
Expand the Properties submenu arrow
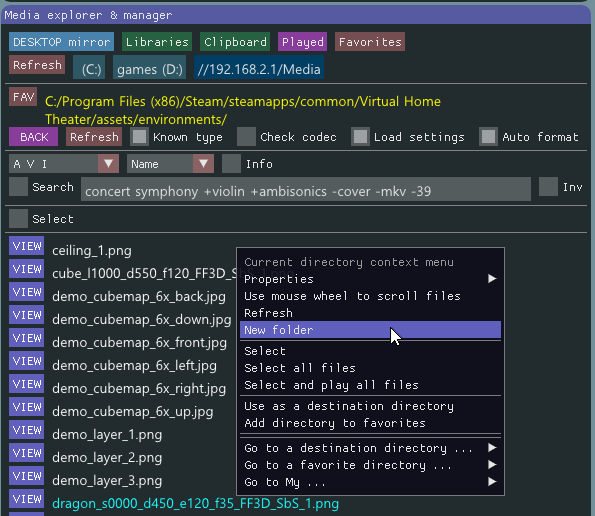coord(492,279)
